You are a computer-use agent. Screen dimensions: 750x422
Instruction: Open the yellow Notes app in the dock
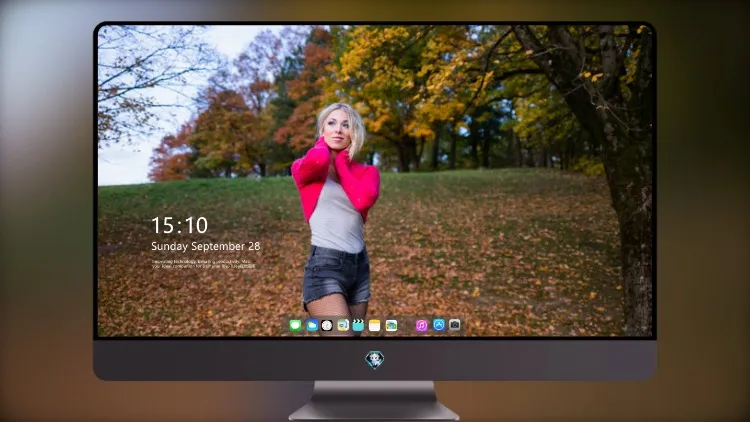point(375,326)
